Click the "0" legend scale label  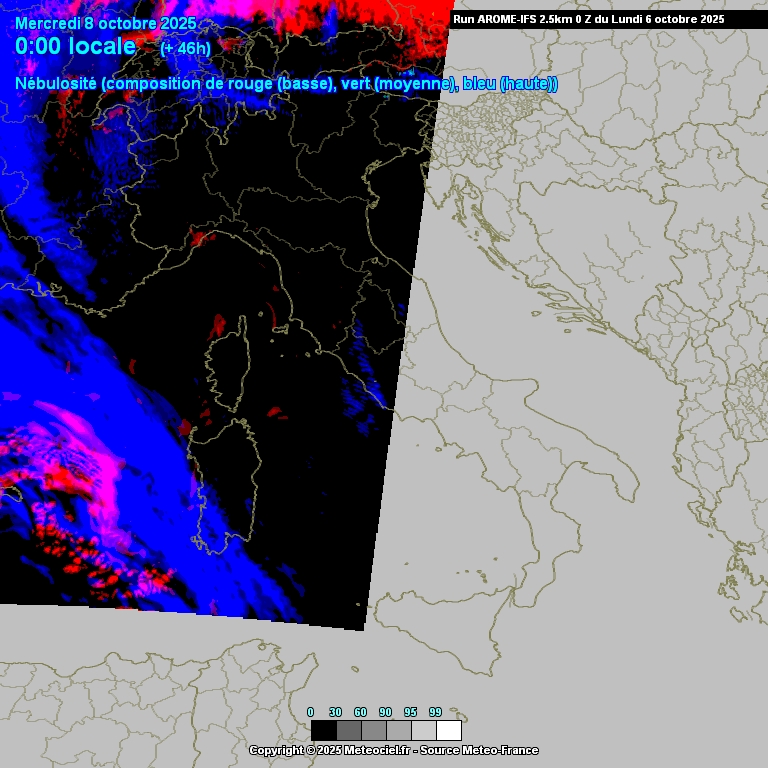coord(310,712)
